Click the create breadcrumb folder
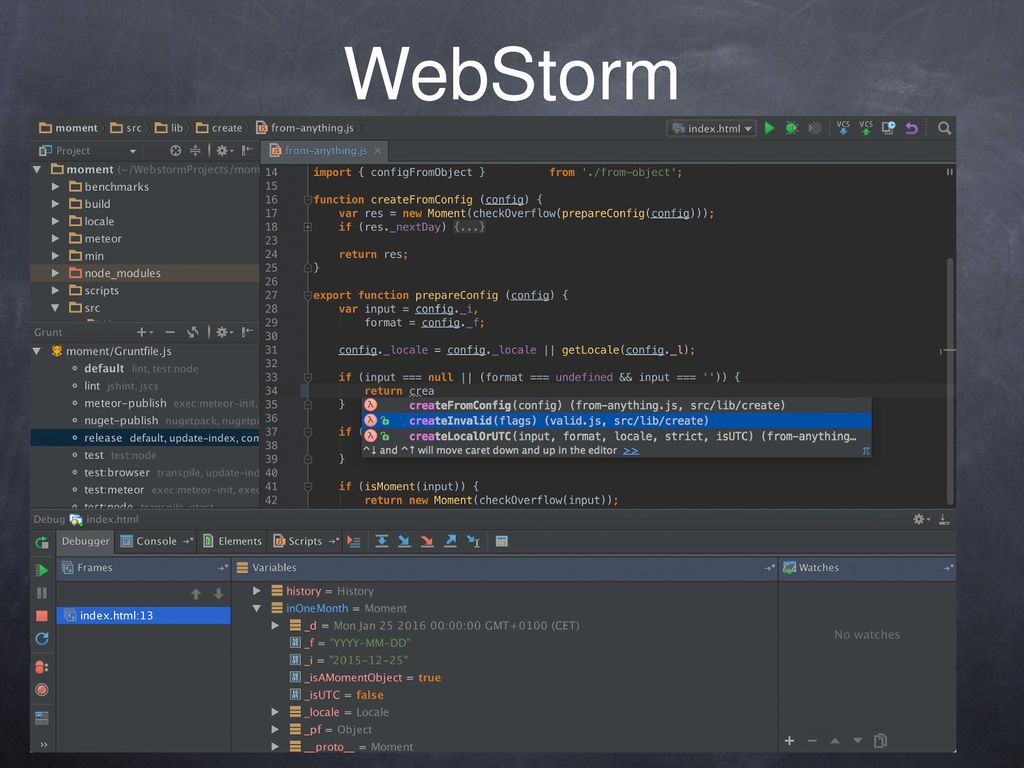 219,128
